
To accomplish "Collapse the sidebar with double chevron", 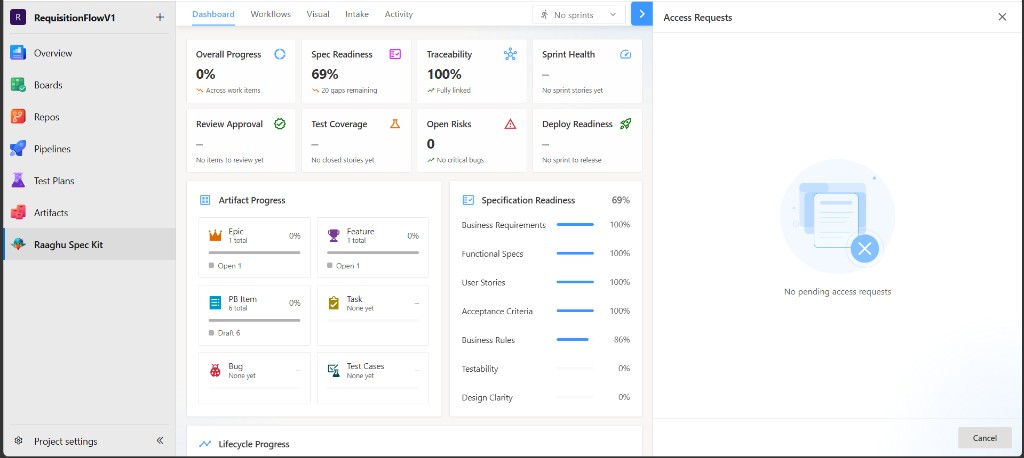I will pyautogui.click(x=160, y=441).
